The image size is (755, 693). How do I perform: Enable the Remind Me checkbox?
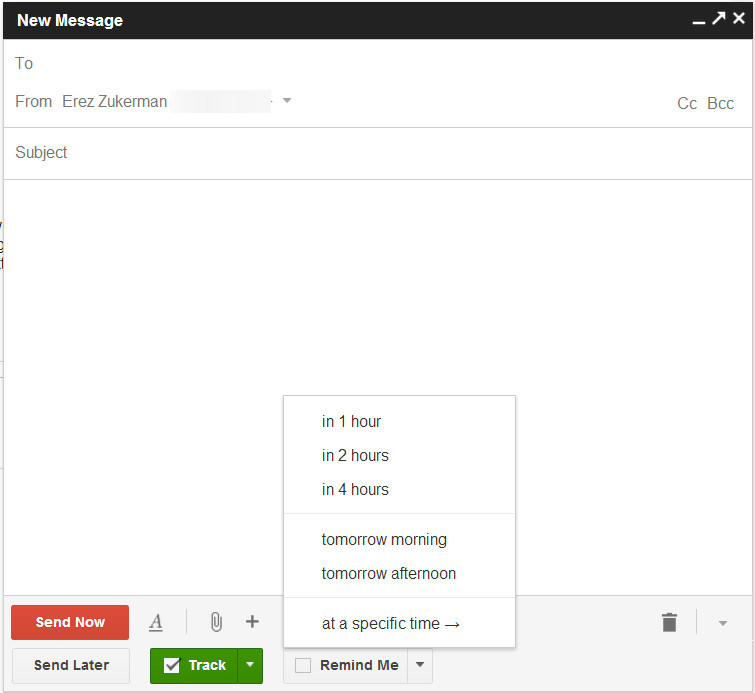click(303, 665)
